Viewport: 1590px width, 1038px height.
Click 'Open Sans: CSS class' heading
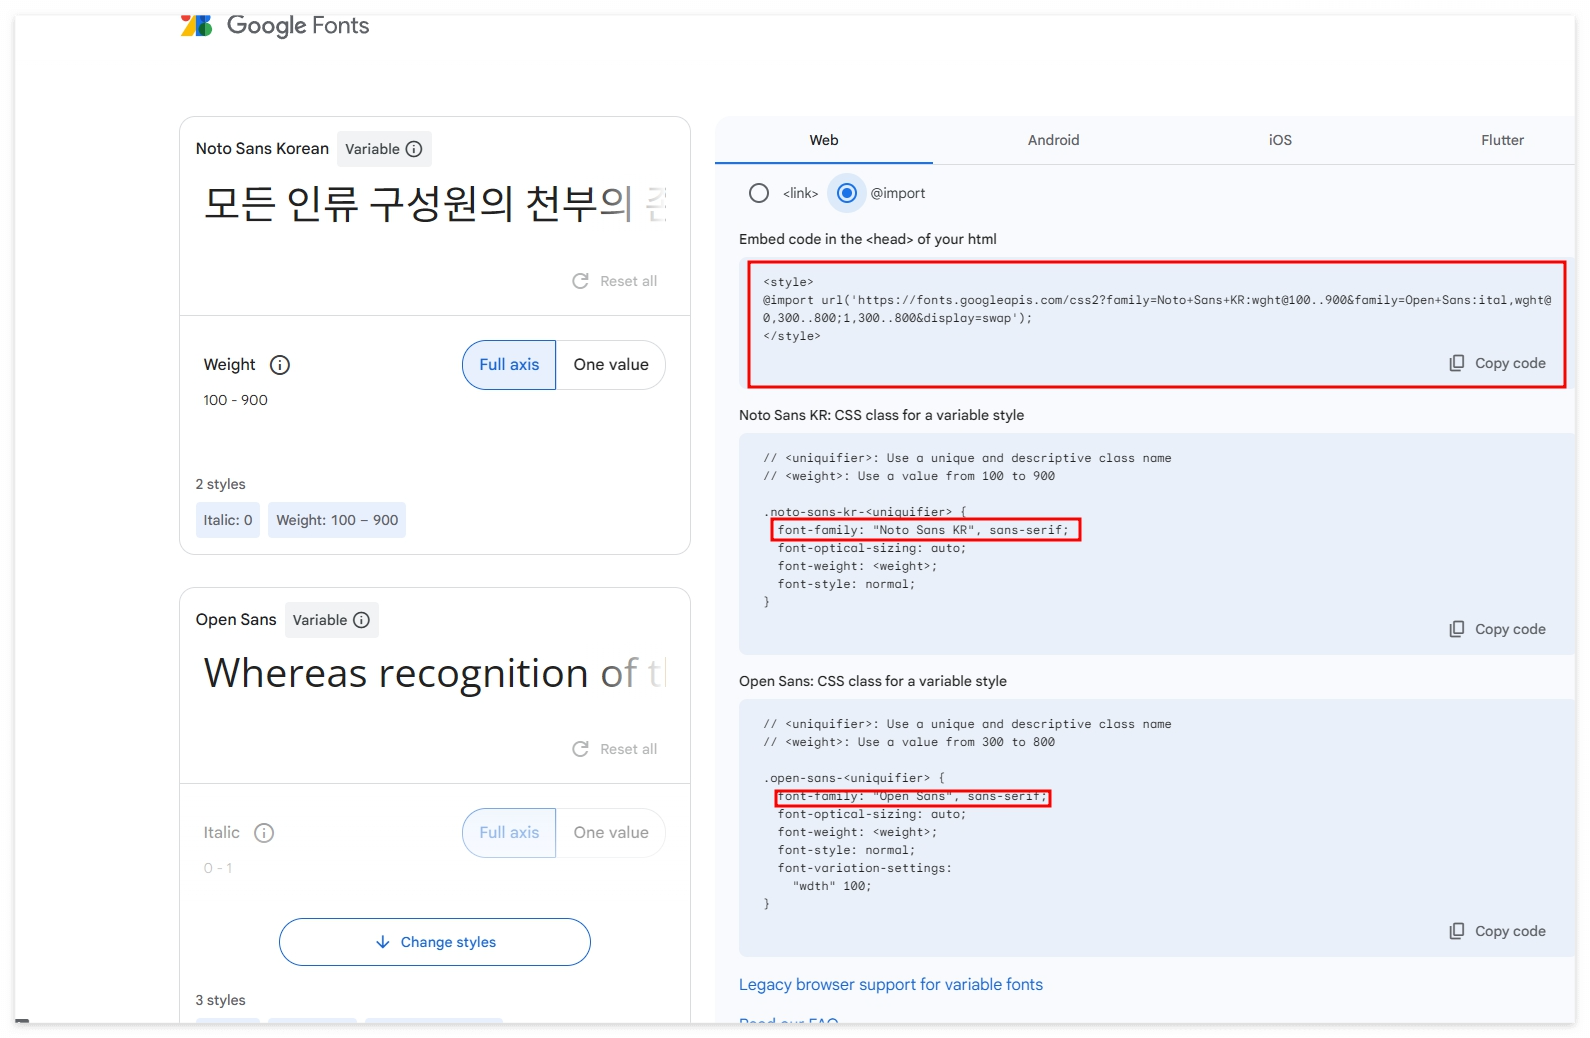pos(873,681)
